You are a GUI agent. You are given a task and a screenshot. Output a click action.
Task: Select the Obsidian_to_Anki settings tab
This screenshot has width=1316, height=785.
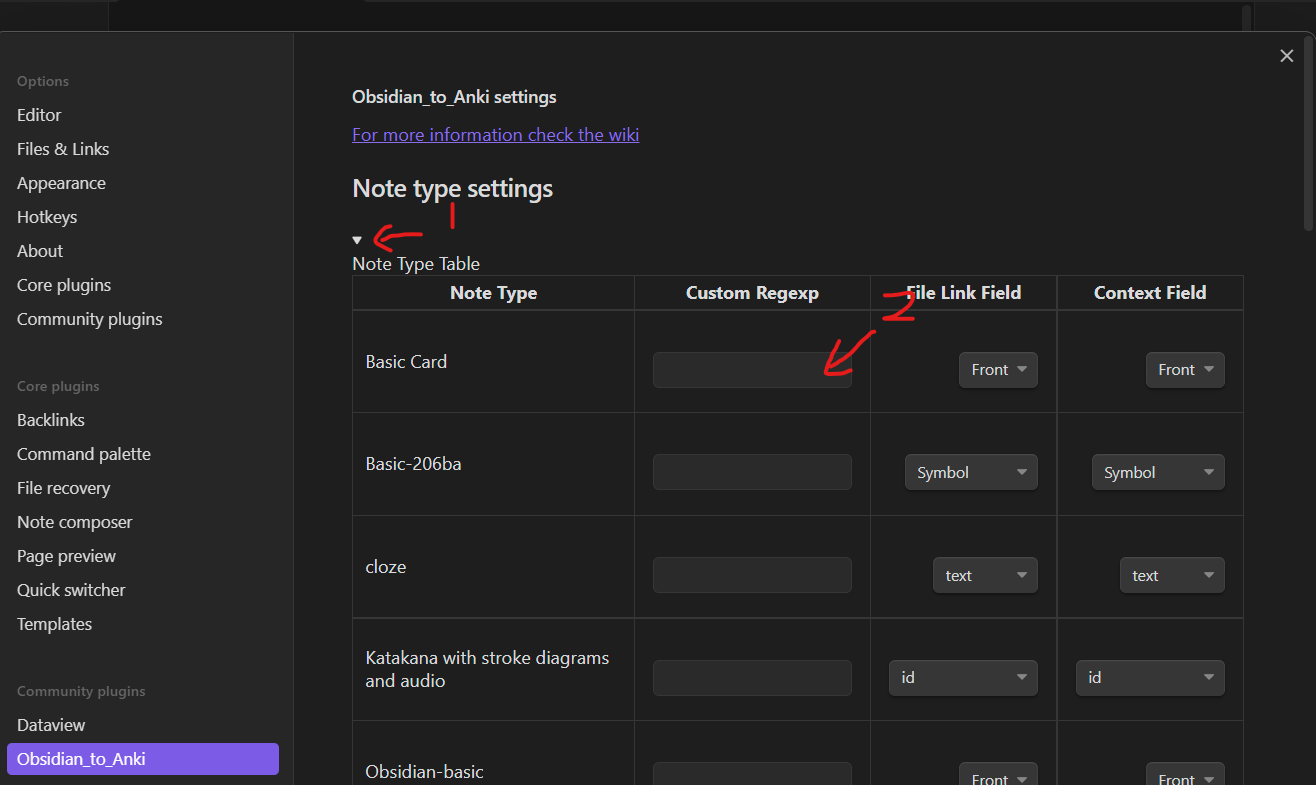[143, 759]
